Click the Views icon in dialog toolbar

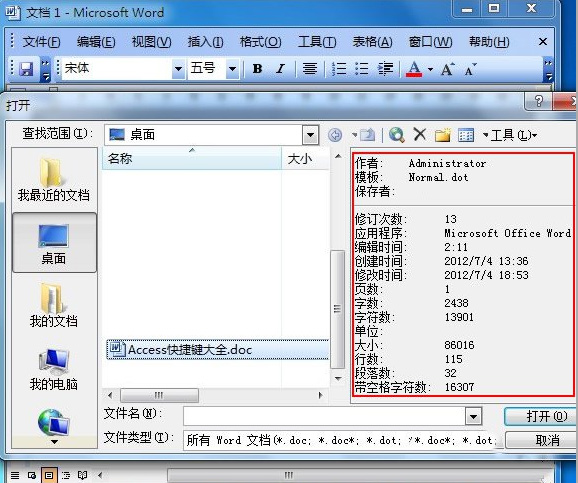[x=466, y=135]
